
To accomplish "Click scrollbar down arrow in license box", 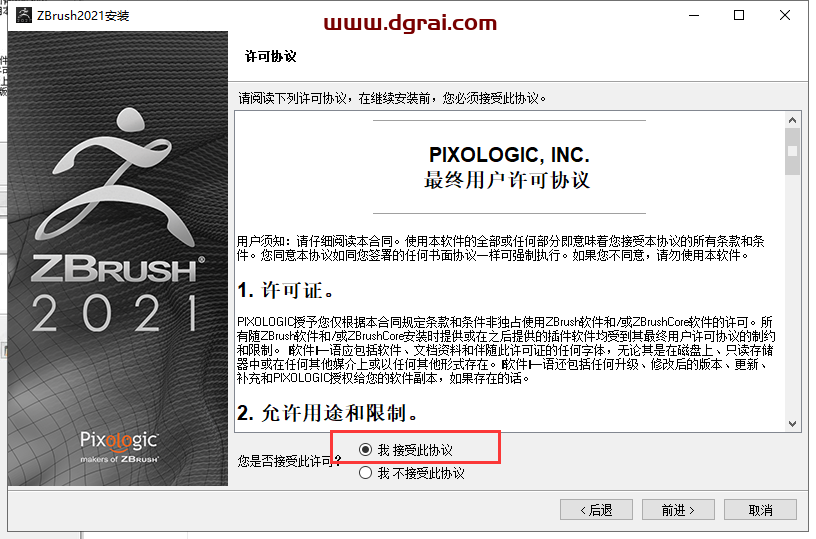I will click(792, 424).
